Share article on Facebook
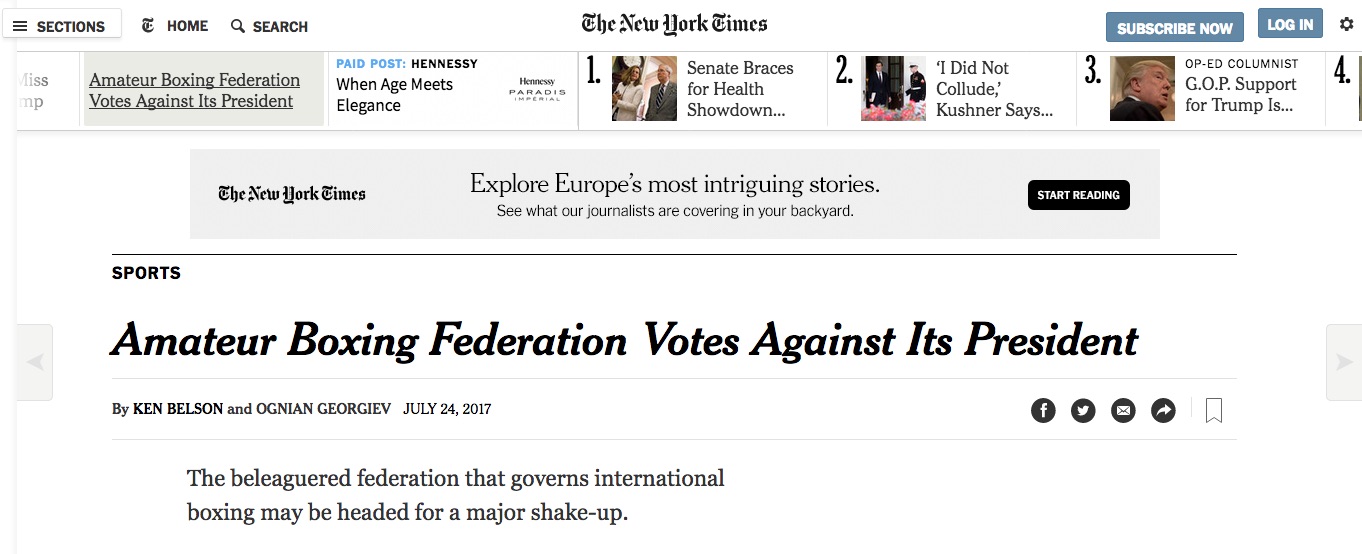Screen dimensions: 1362x554 tap(1043, 410)
